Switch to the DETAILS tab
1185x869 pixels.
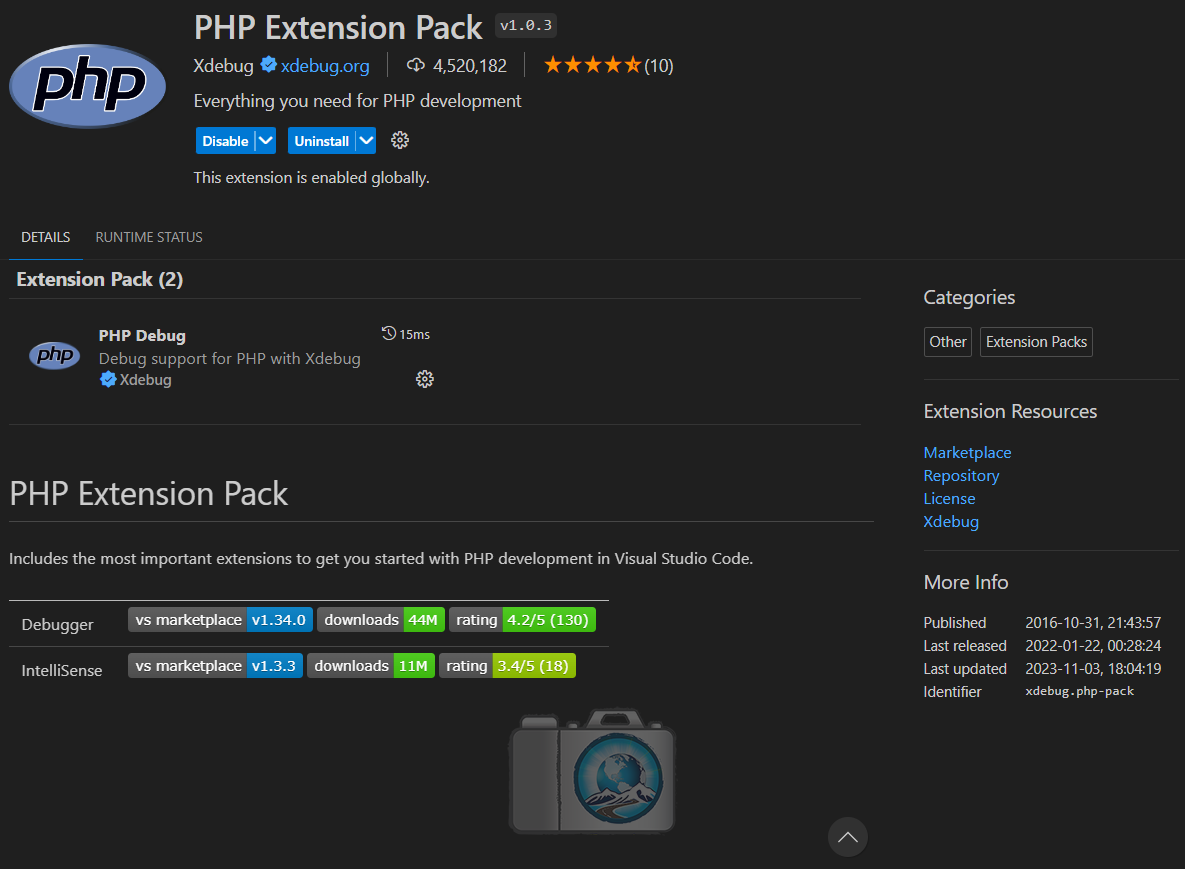click(45, 237)
